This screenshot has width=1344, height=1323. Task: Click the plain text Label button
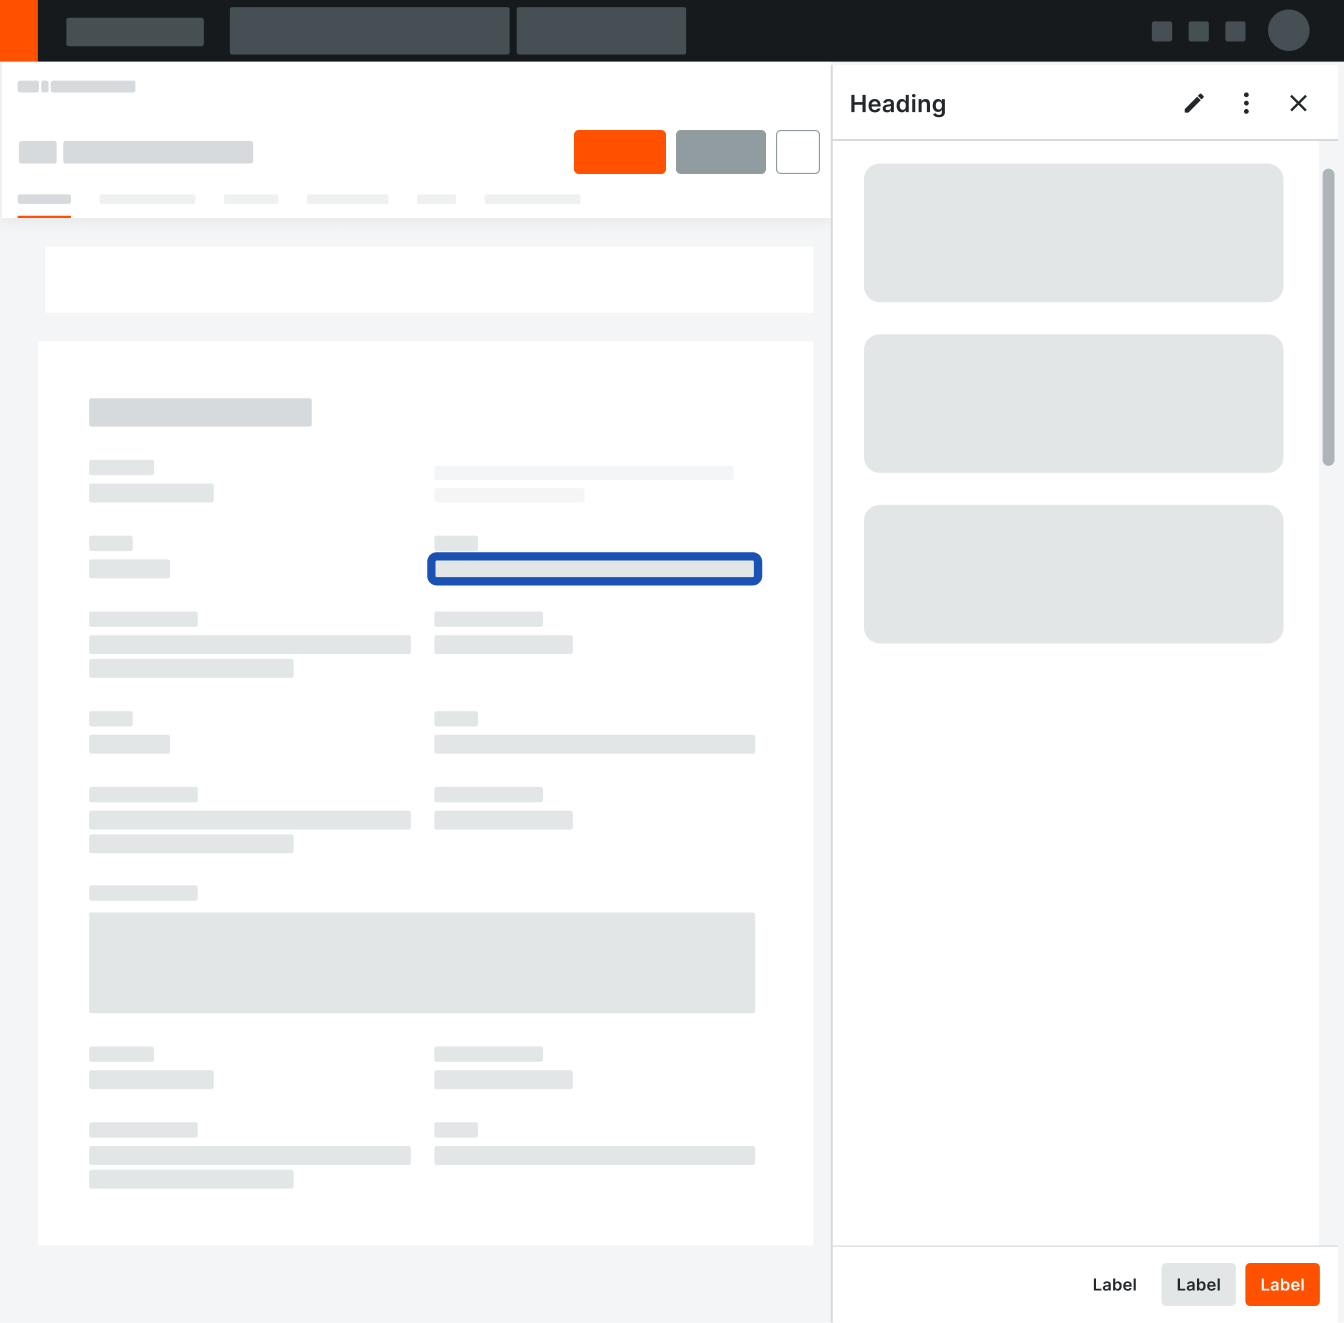click(1114, 1285)
